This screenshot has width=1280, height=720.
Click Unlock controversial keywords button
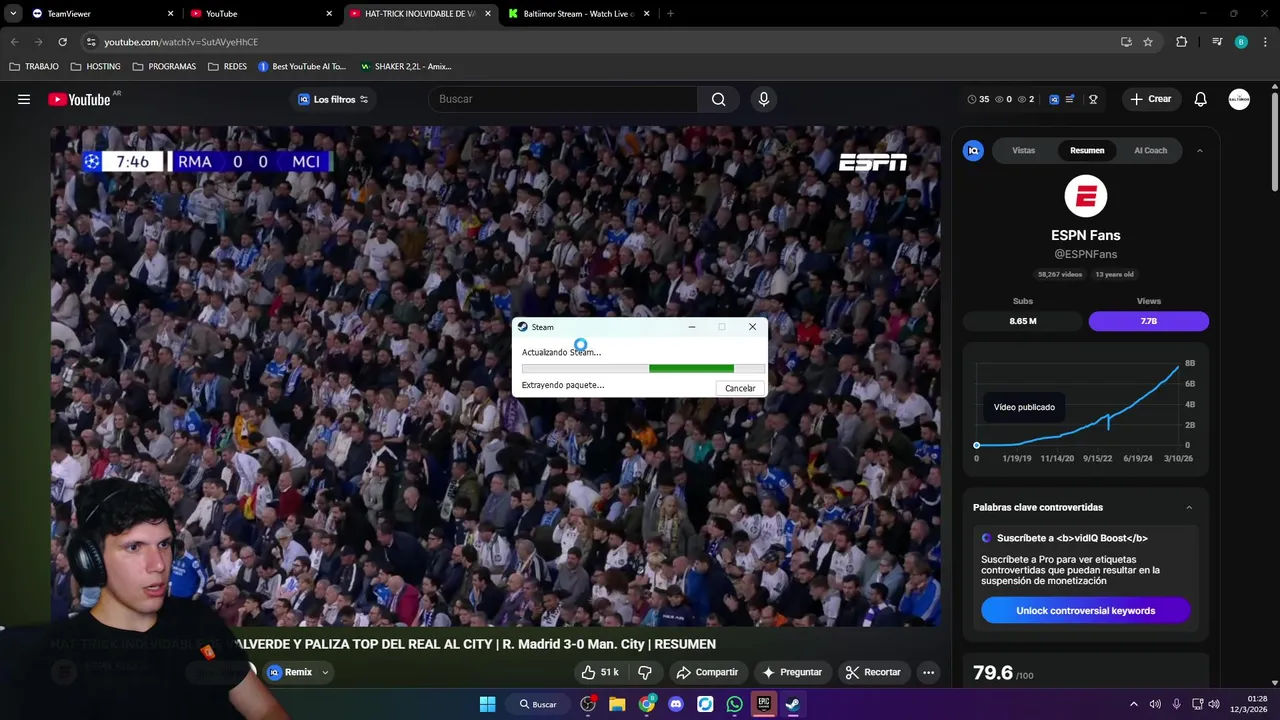[x=1085, y=611]
